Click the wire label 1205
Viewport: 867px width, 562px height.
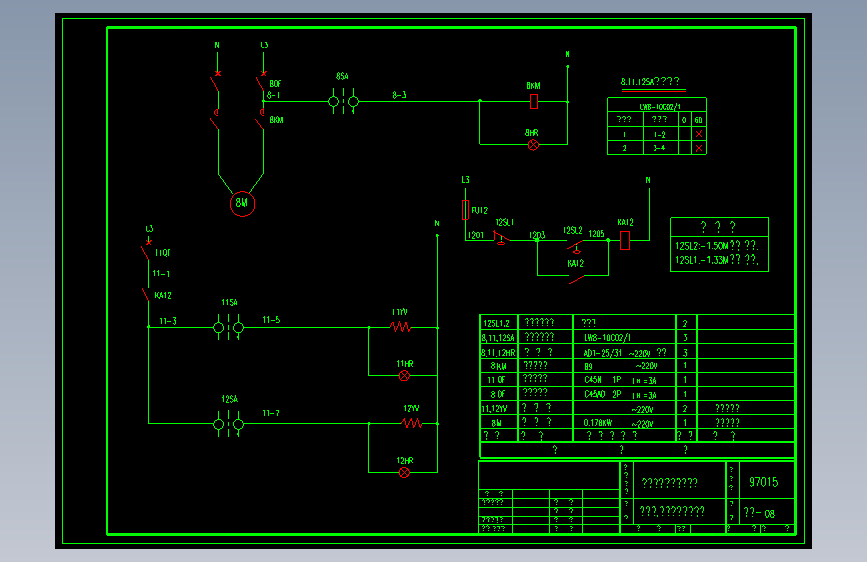(596, 233)
